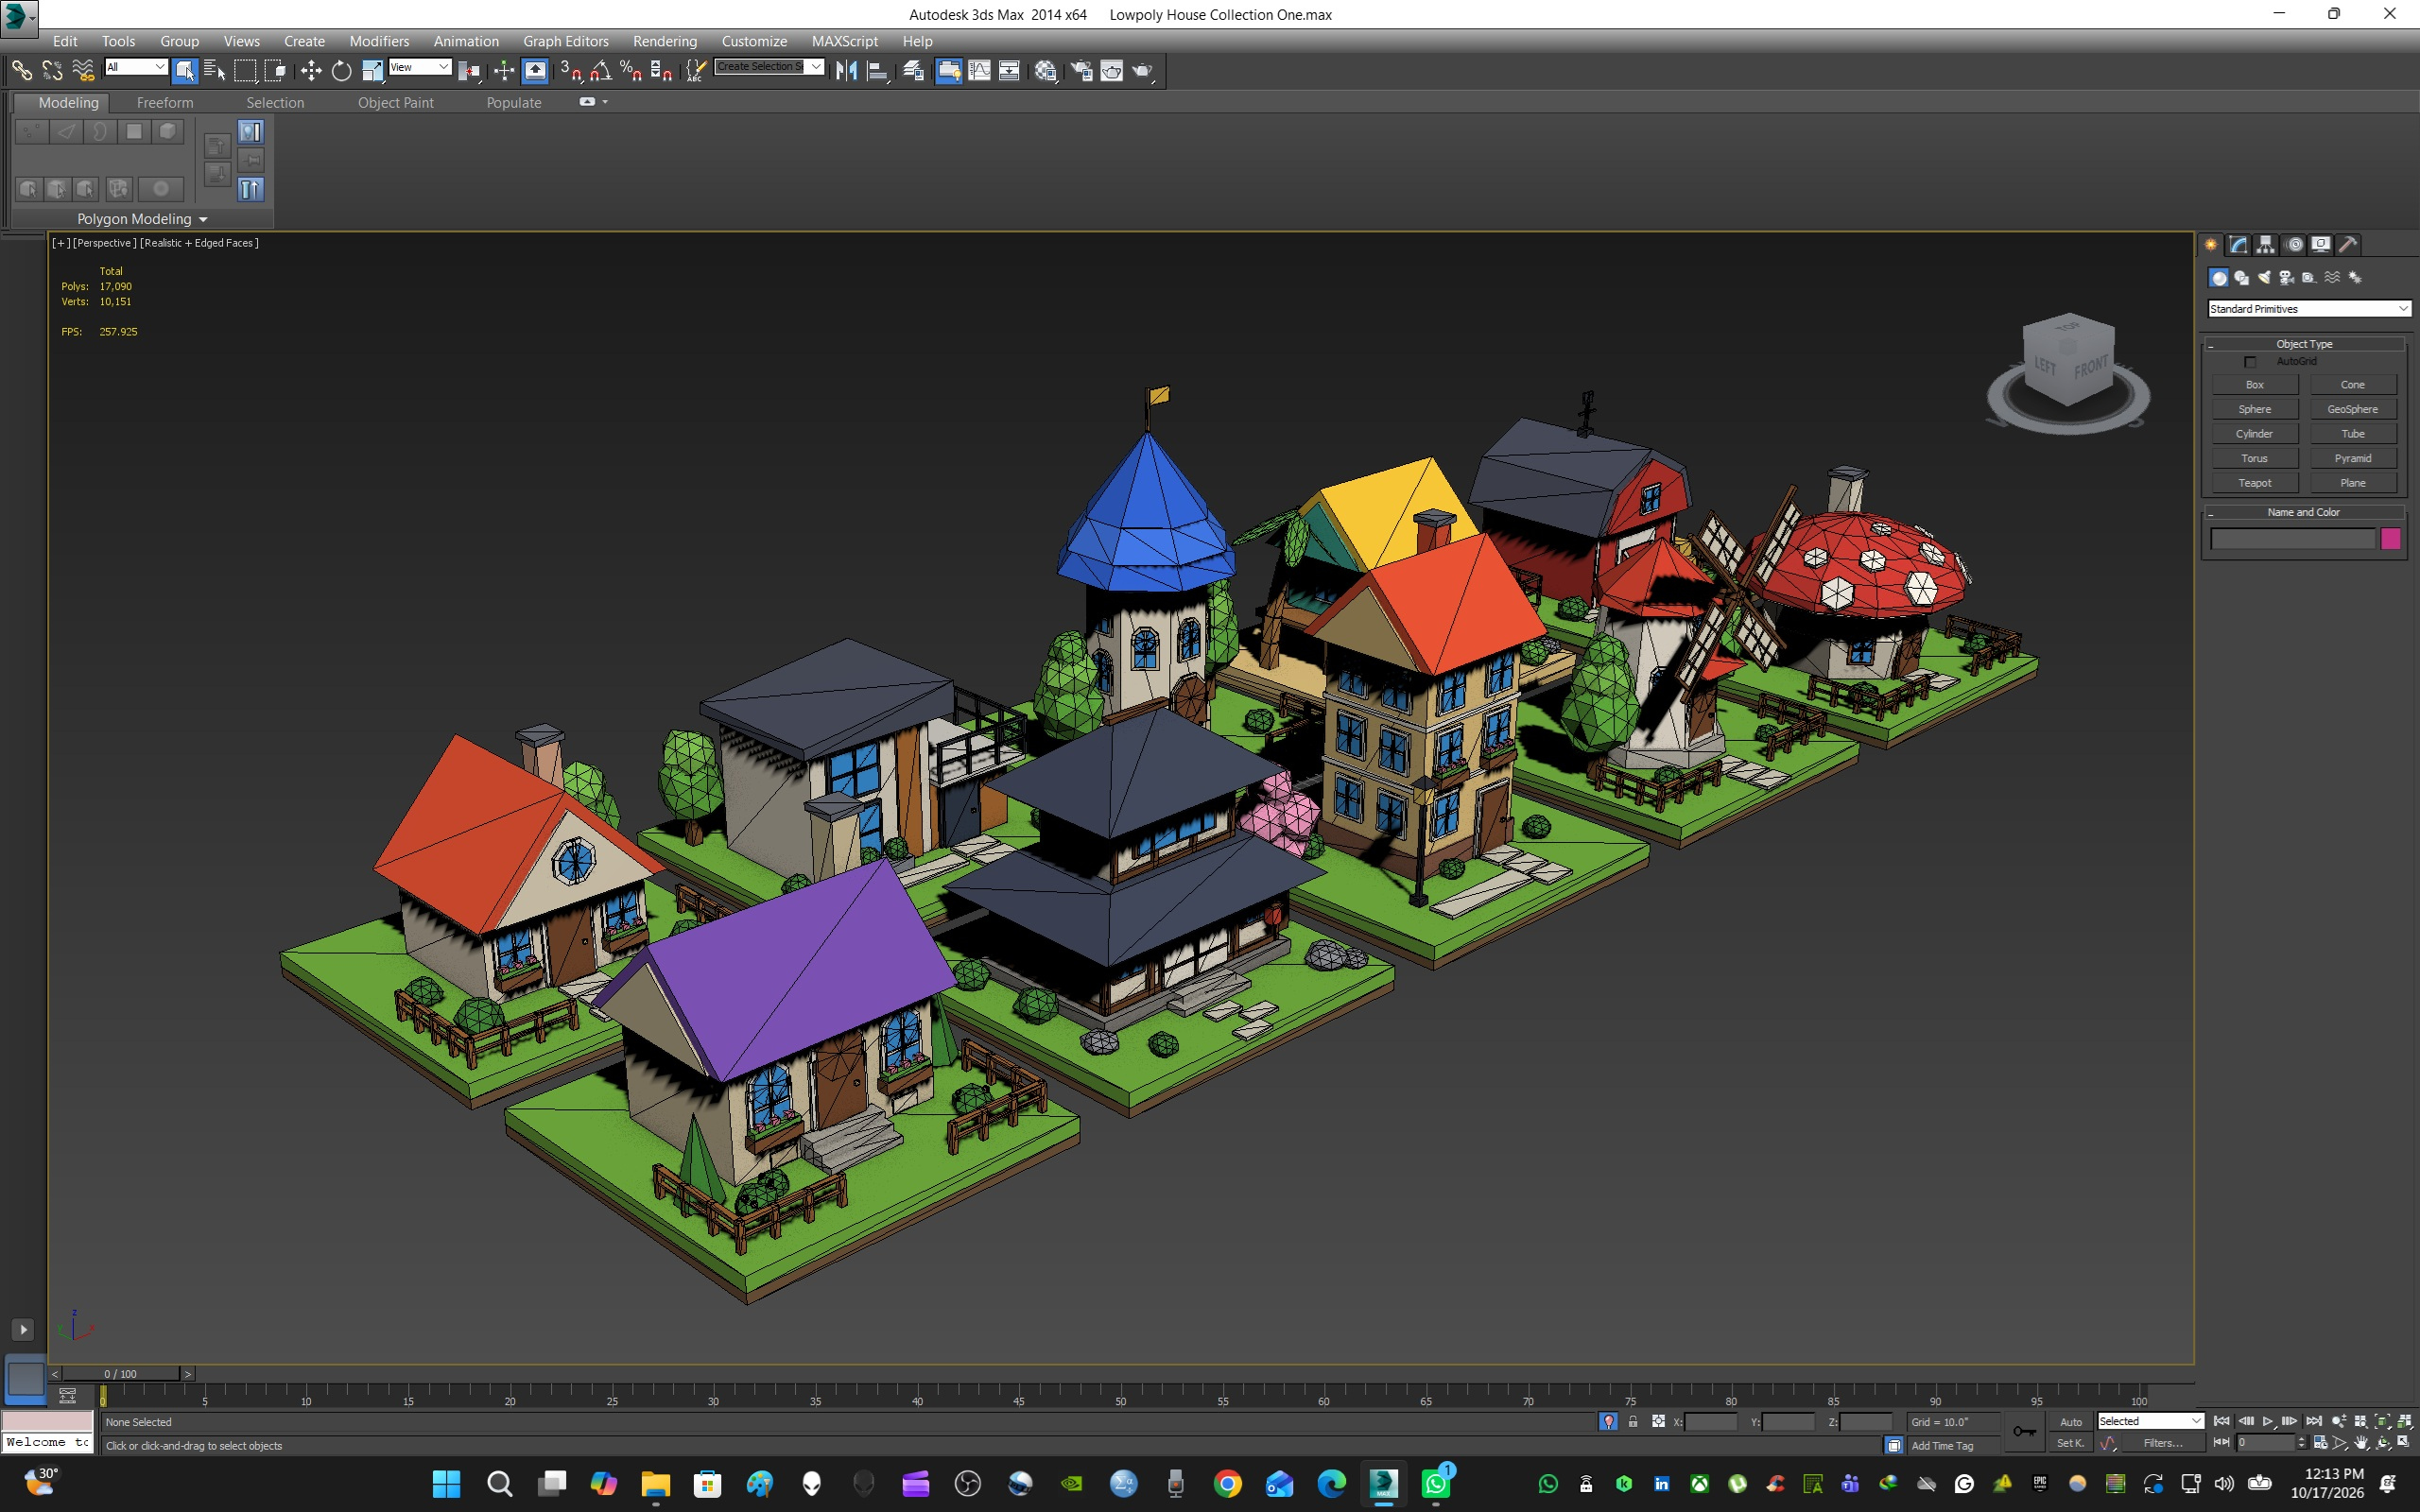The height and width of the screenshot is (1512, 2420).
Task: Select the Select and Link tool
Action: point(21,70)
